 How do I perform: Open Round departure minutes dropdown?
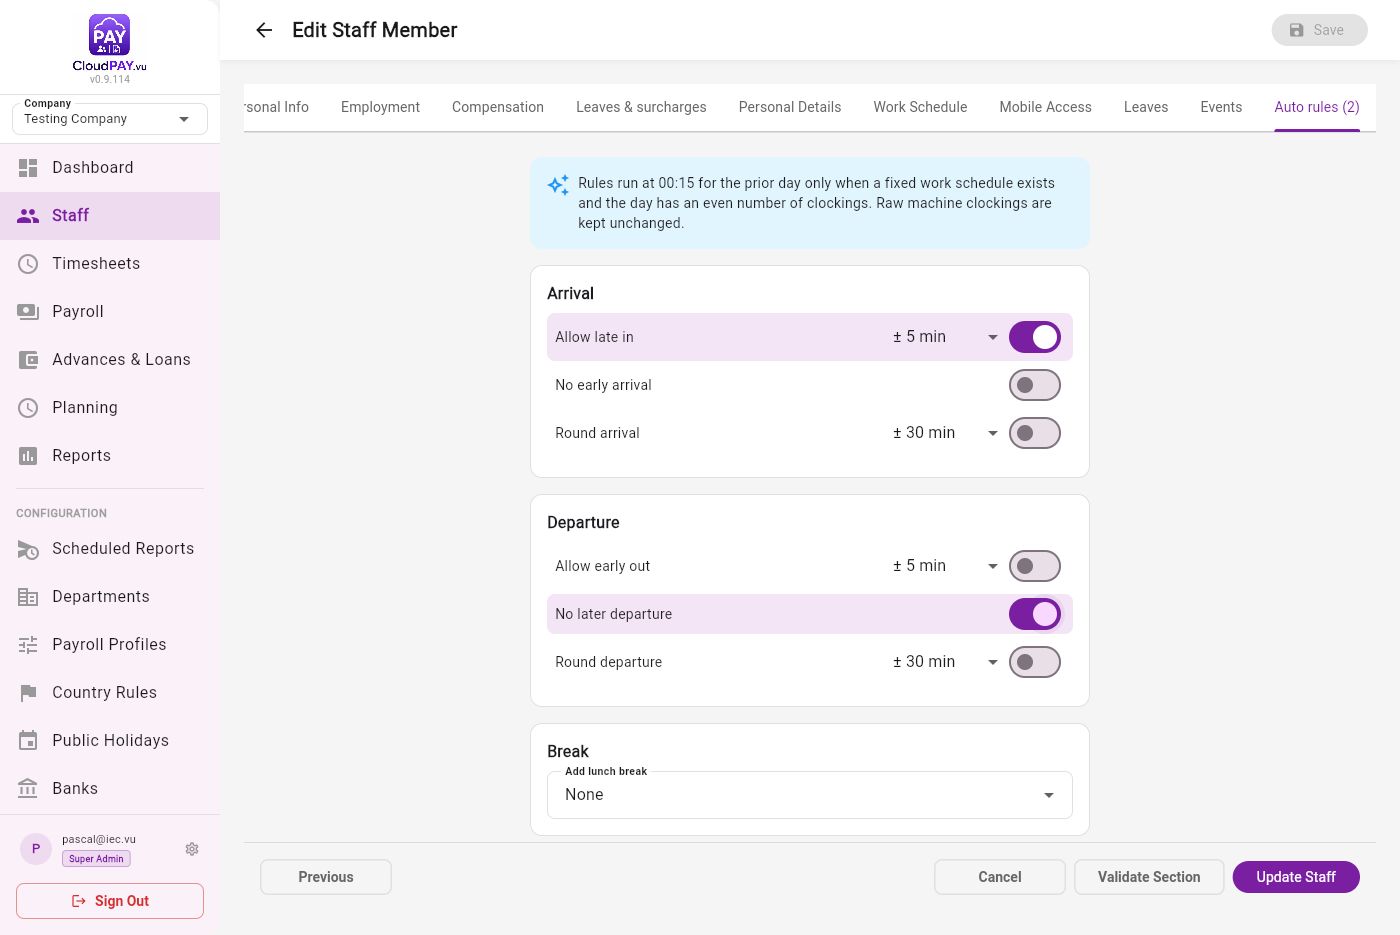click(x=945, y=662)
